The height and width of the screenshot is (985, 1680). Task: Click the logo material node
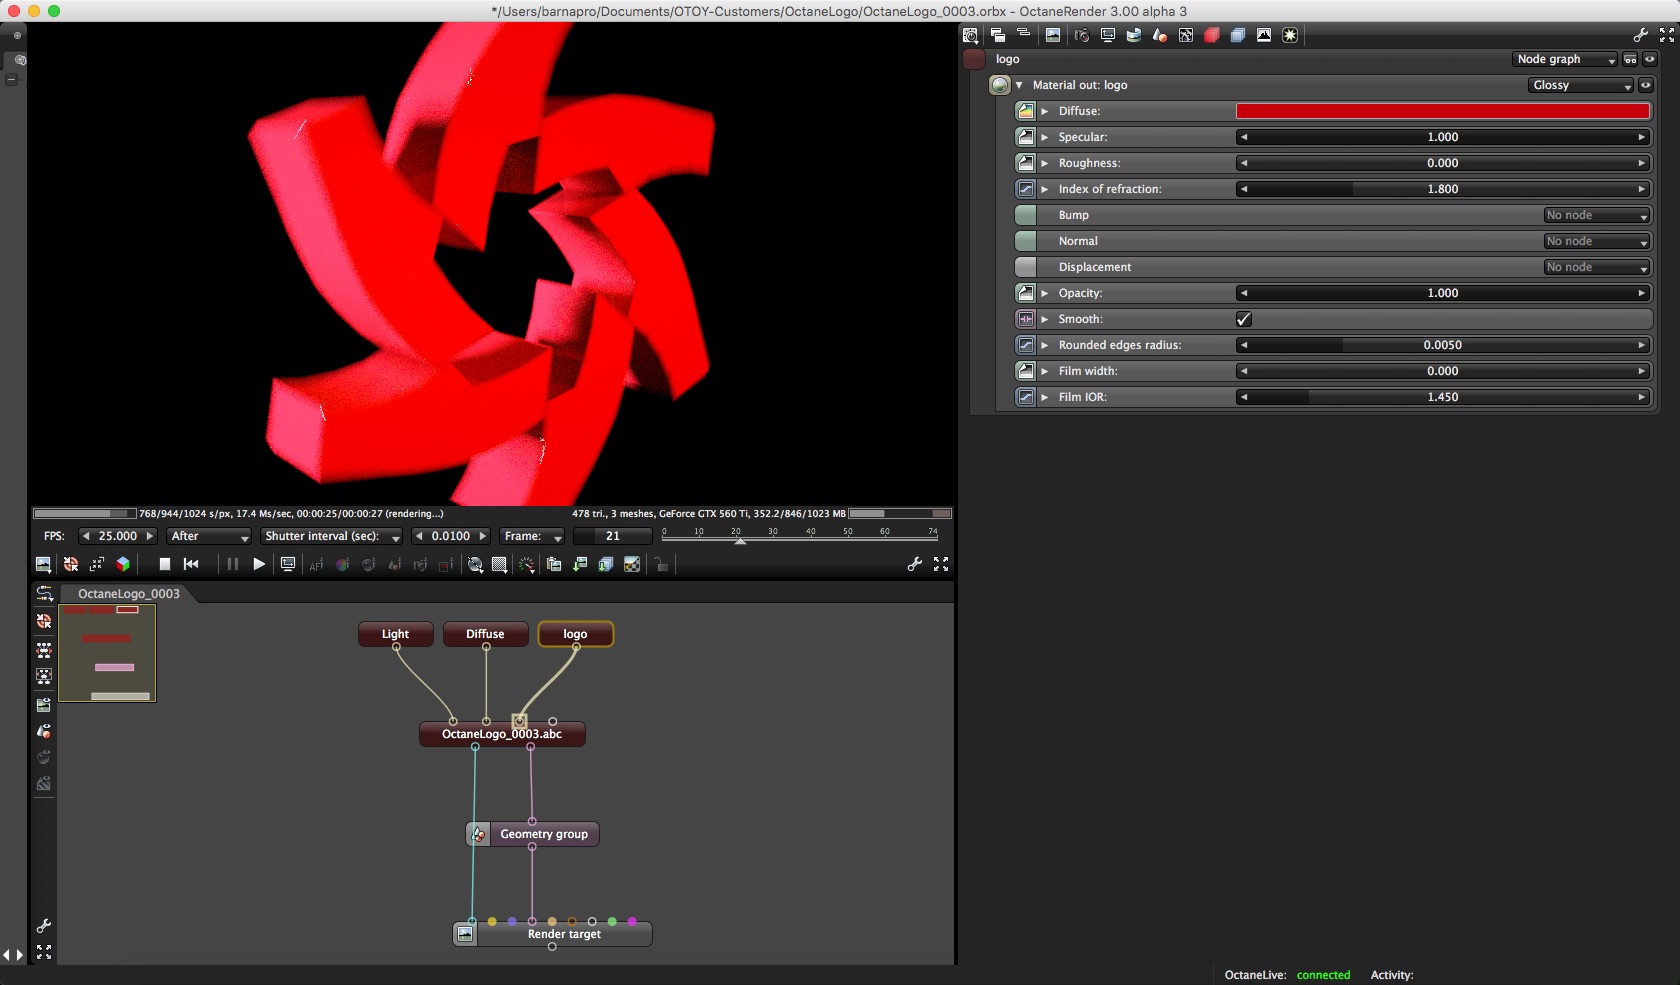tap(575, 634)
